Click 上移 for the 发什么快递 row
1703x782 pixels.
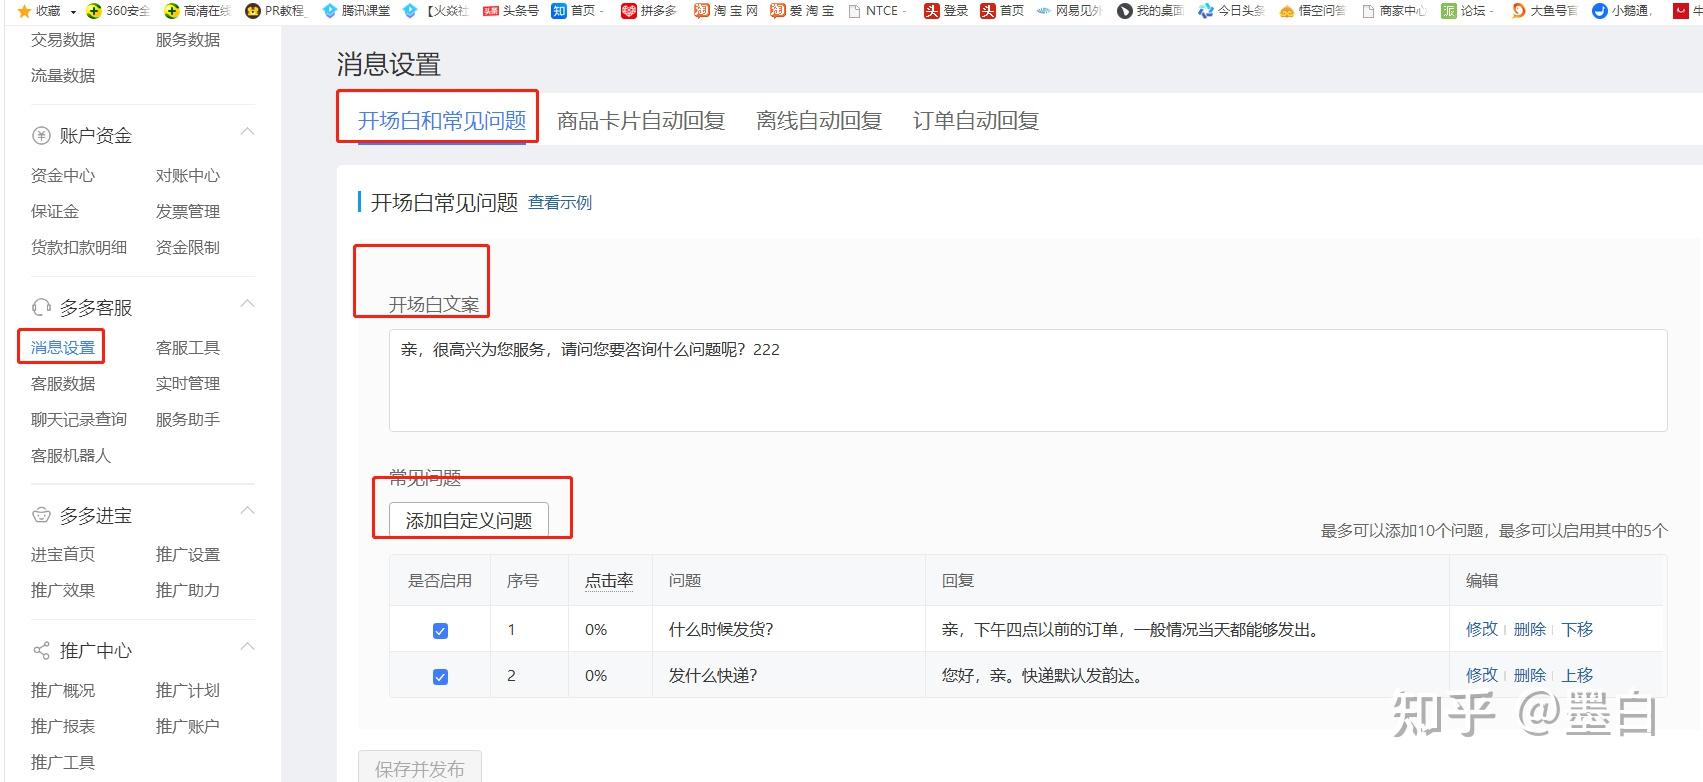(x=1578, y=675)
